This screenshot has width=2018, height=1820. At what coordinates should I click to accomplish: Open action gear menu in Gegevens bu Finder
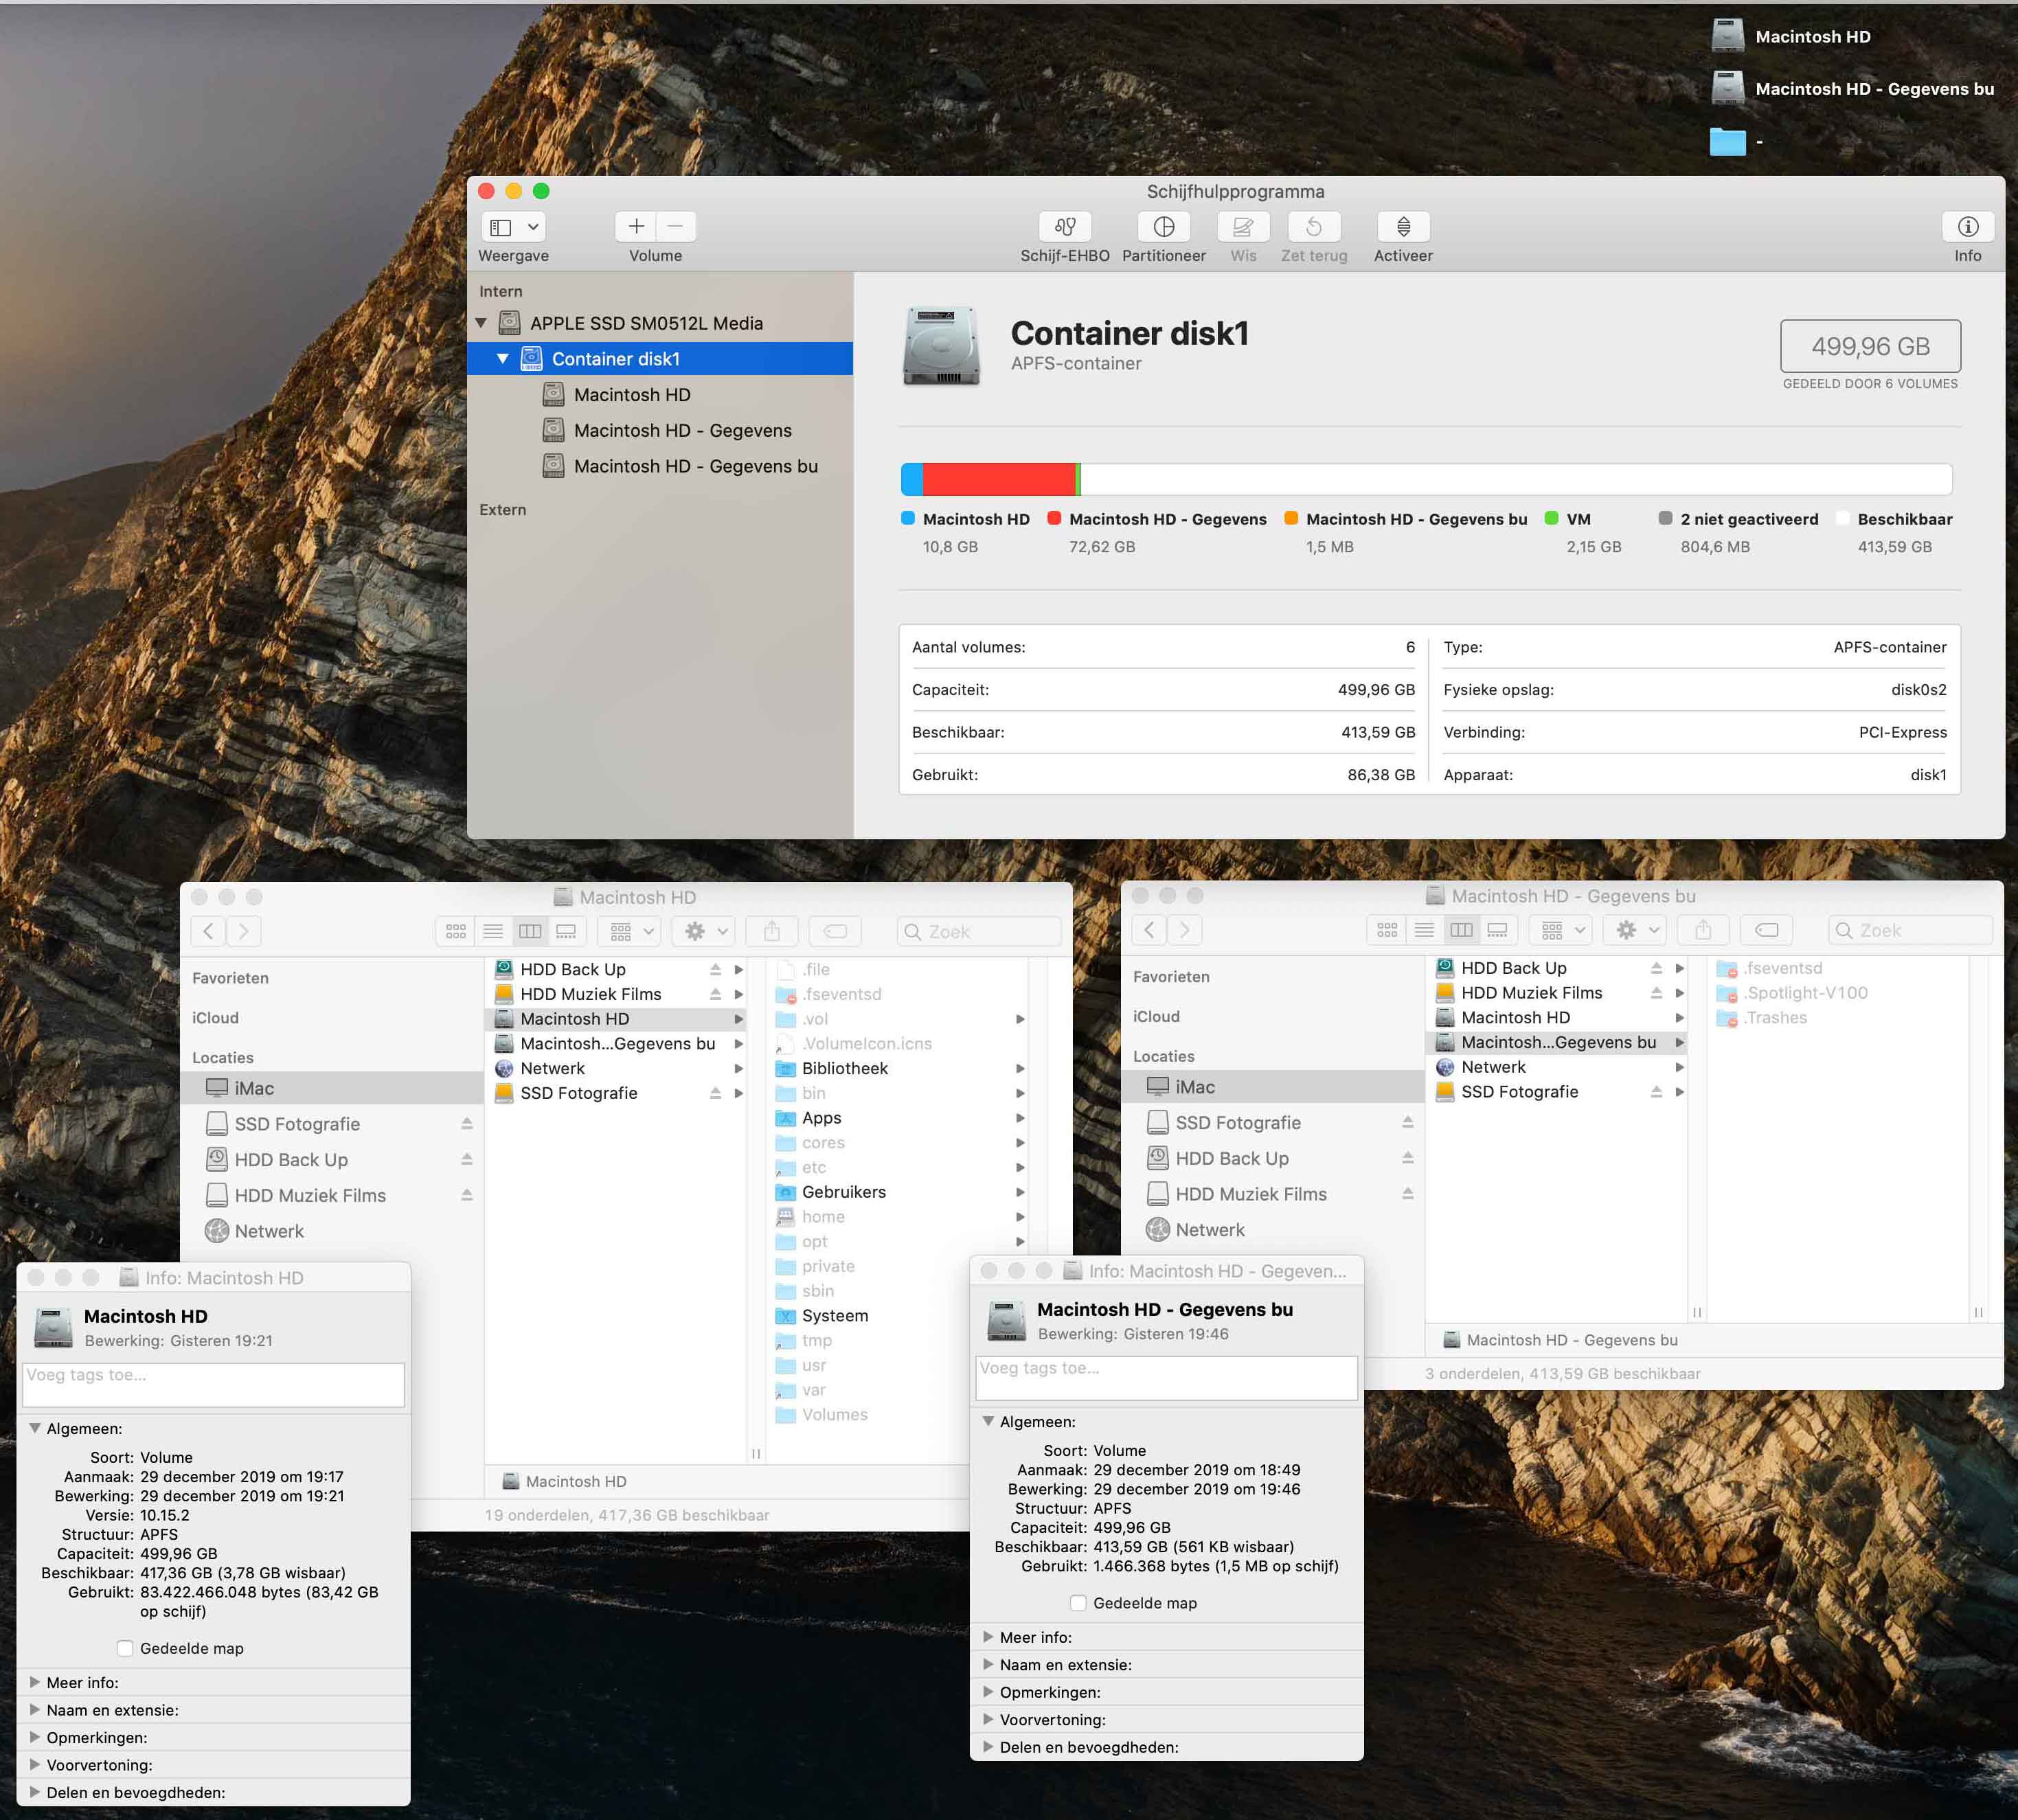tap(1636, 931)
